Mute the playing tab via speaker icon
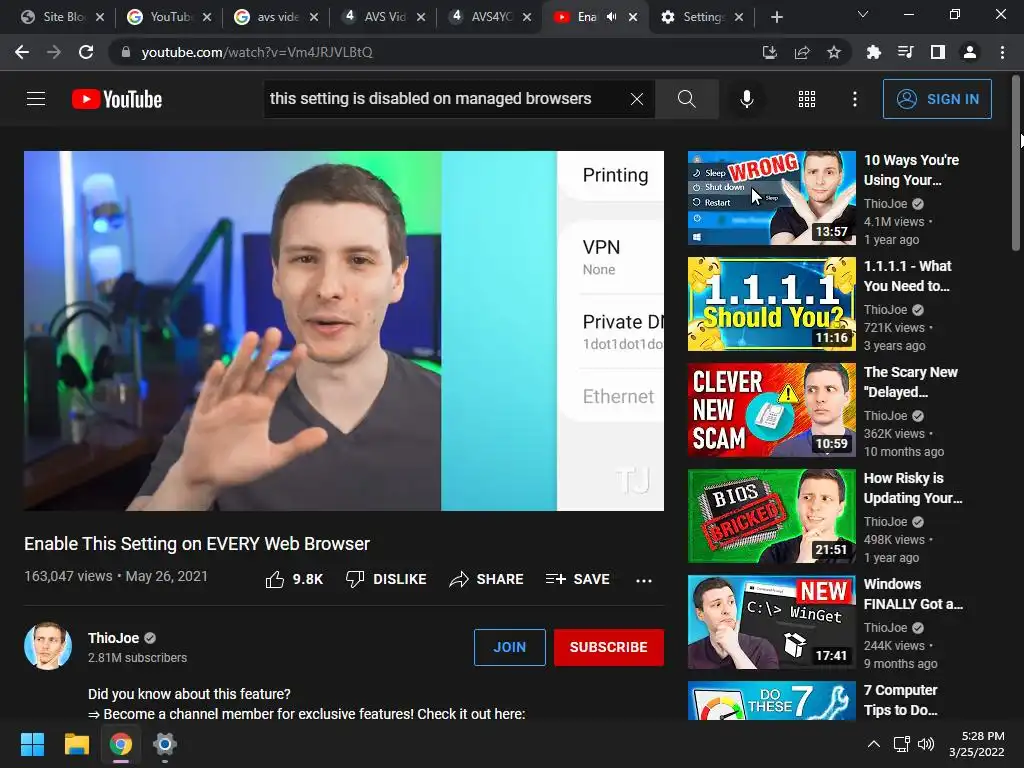The width and height of the screenshot is (1024, 768). click(x=611, y=17)
